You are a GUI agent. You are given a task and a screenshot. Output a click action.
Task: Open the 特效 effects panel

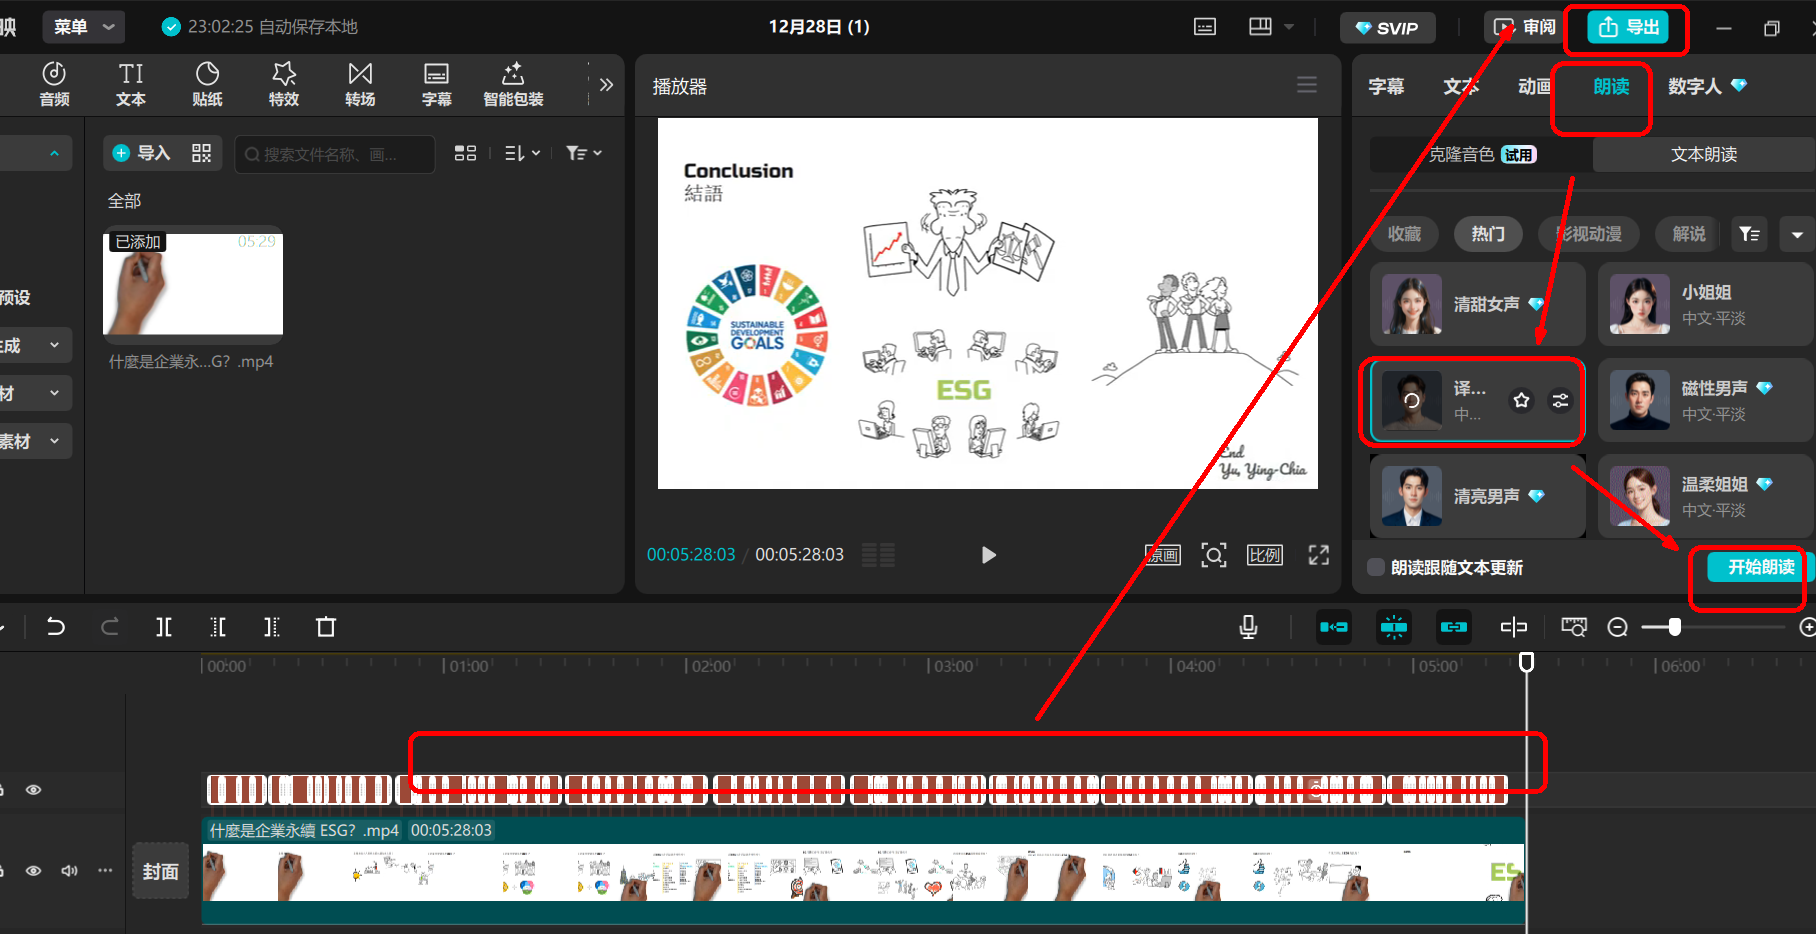click(x=284, y=84)
